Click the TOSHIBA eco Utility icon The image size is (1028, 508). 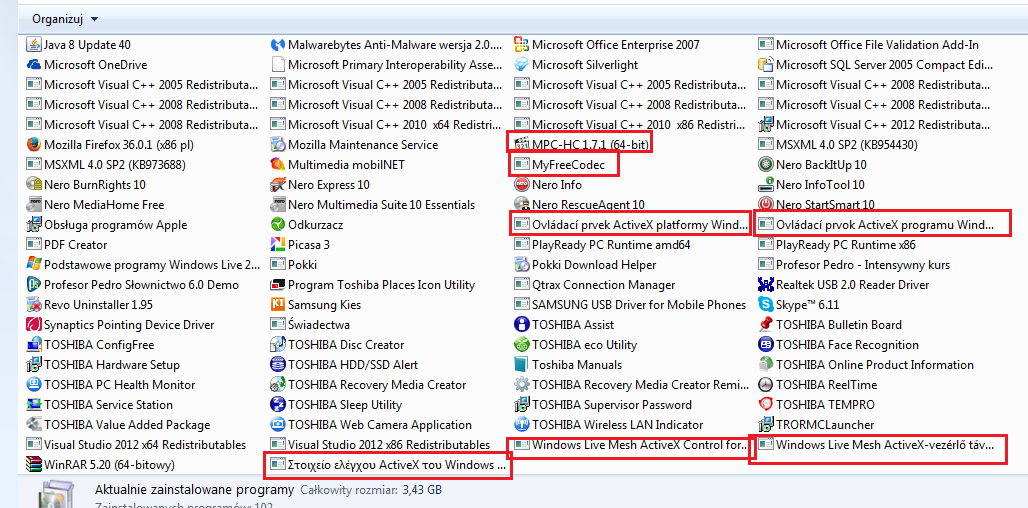522,345
